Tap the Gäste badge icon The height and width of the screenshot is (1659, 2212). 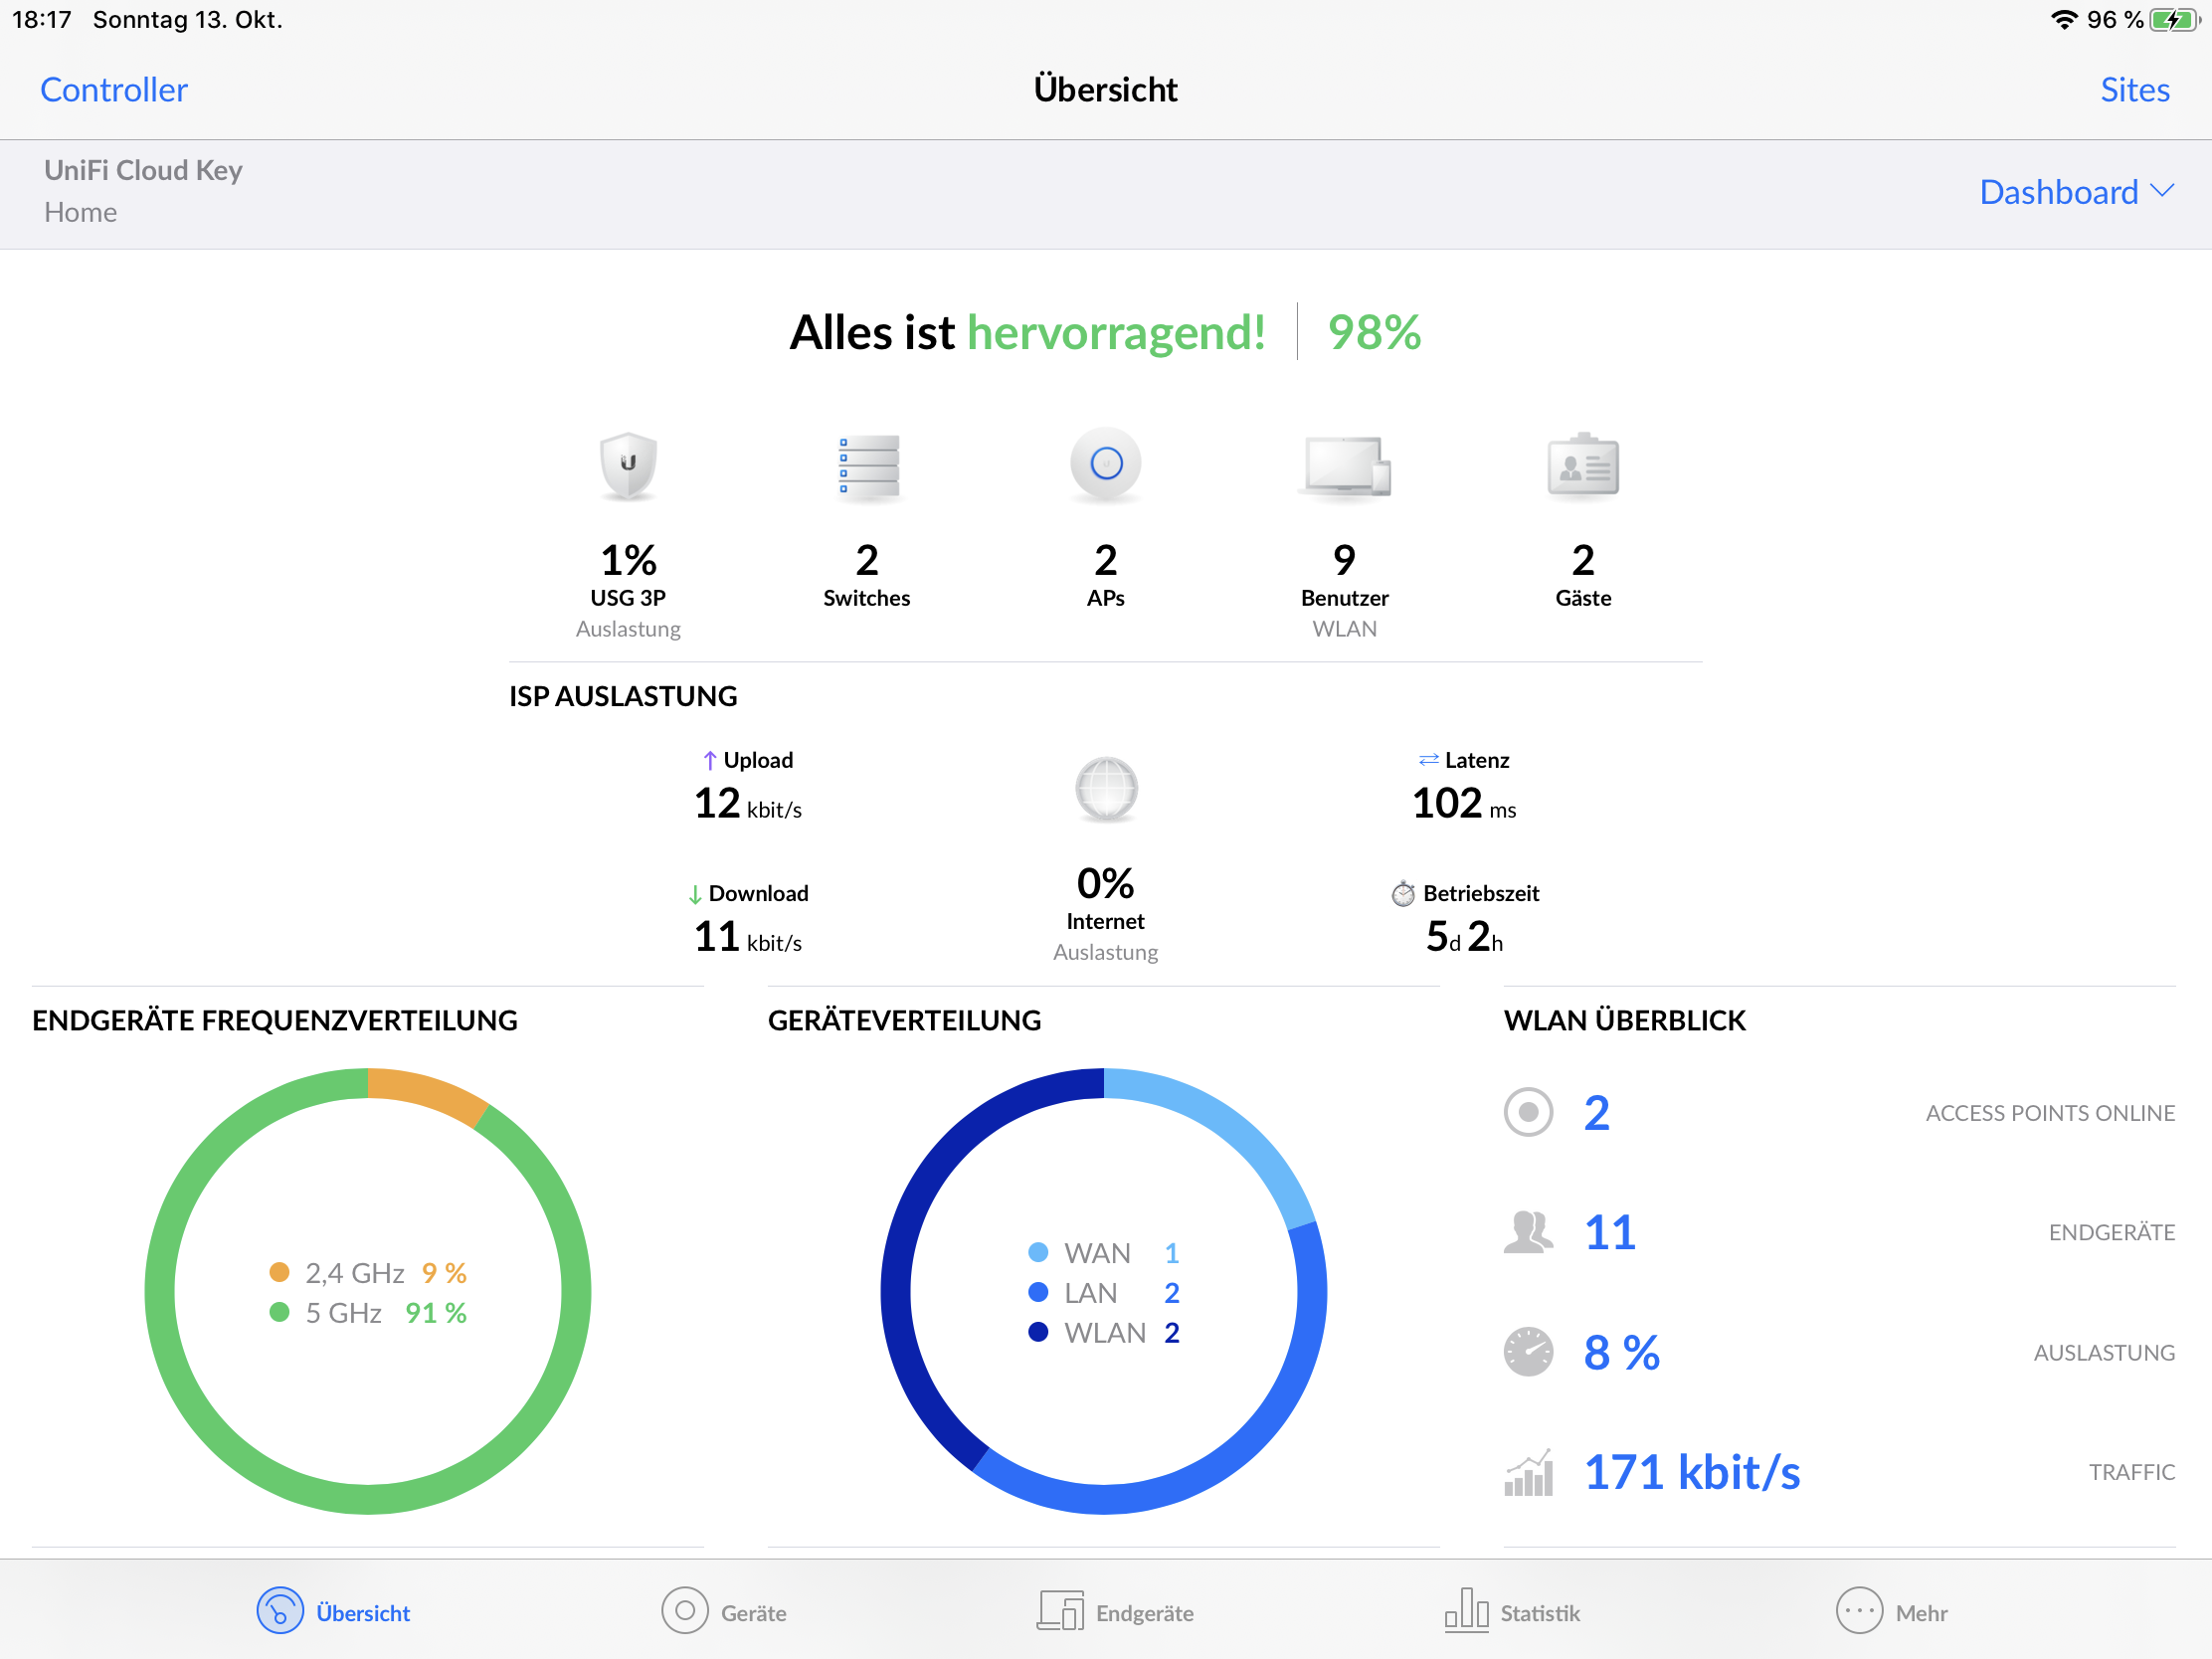point(1582,467)
